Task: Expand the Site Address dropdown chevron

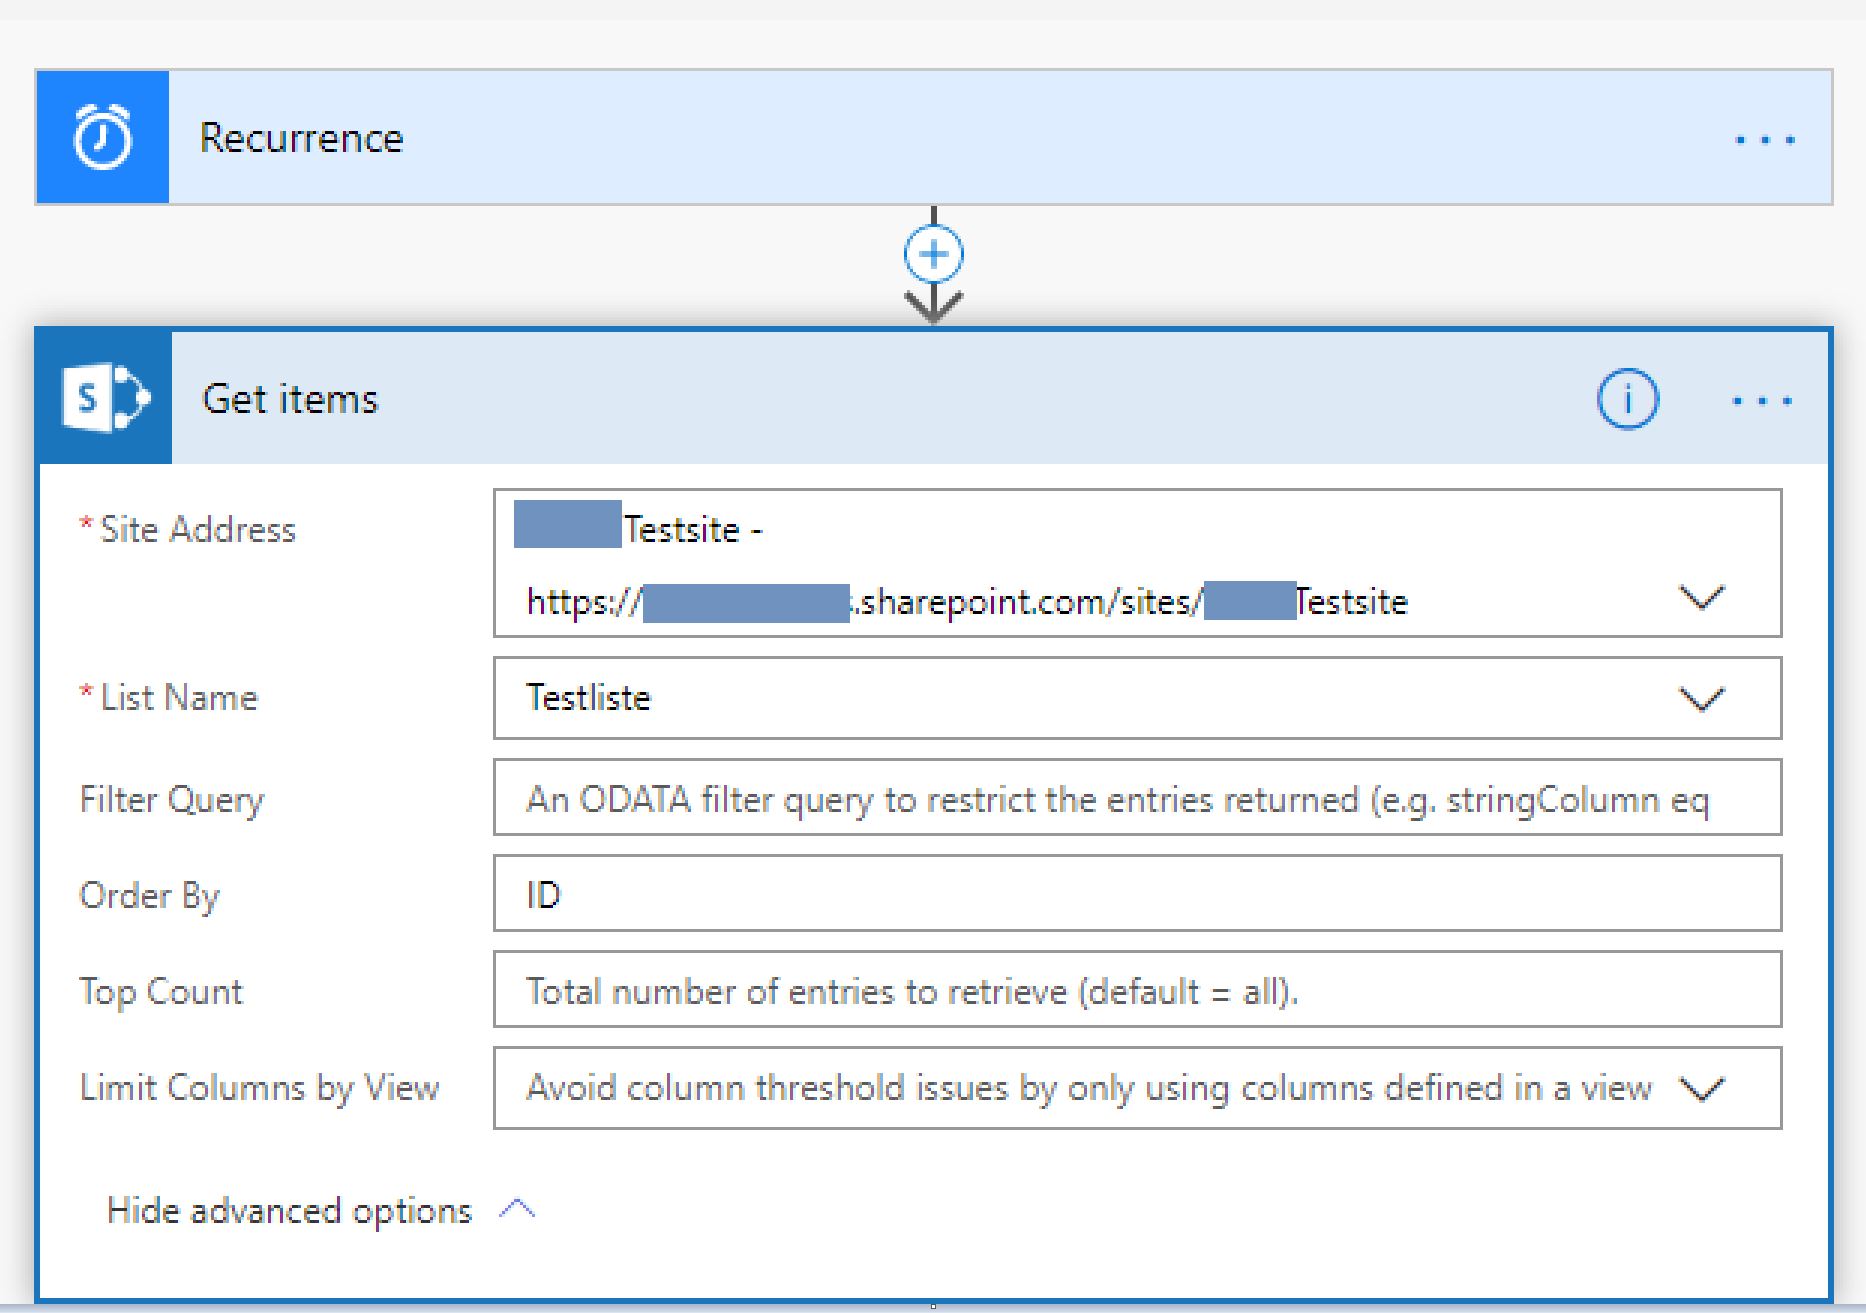Action: pyautogui.click(x=1701, y=599)
